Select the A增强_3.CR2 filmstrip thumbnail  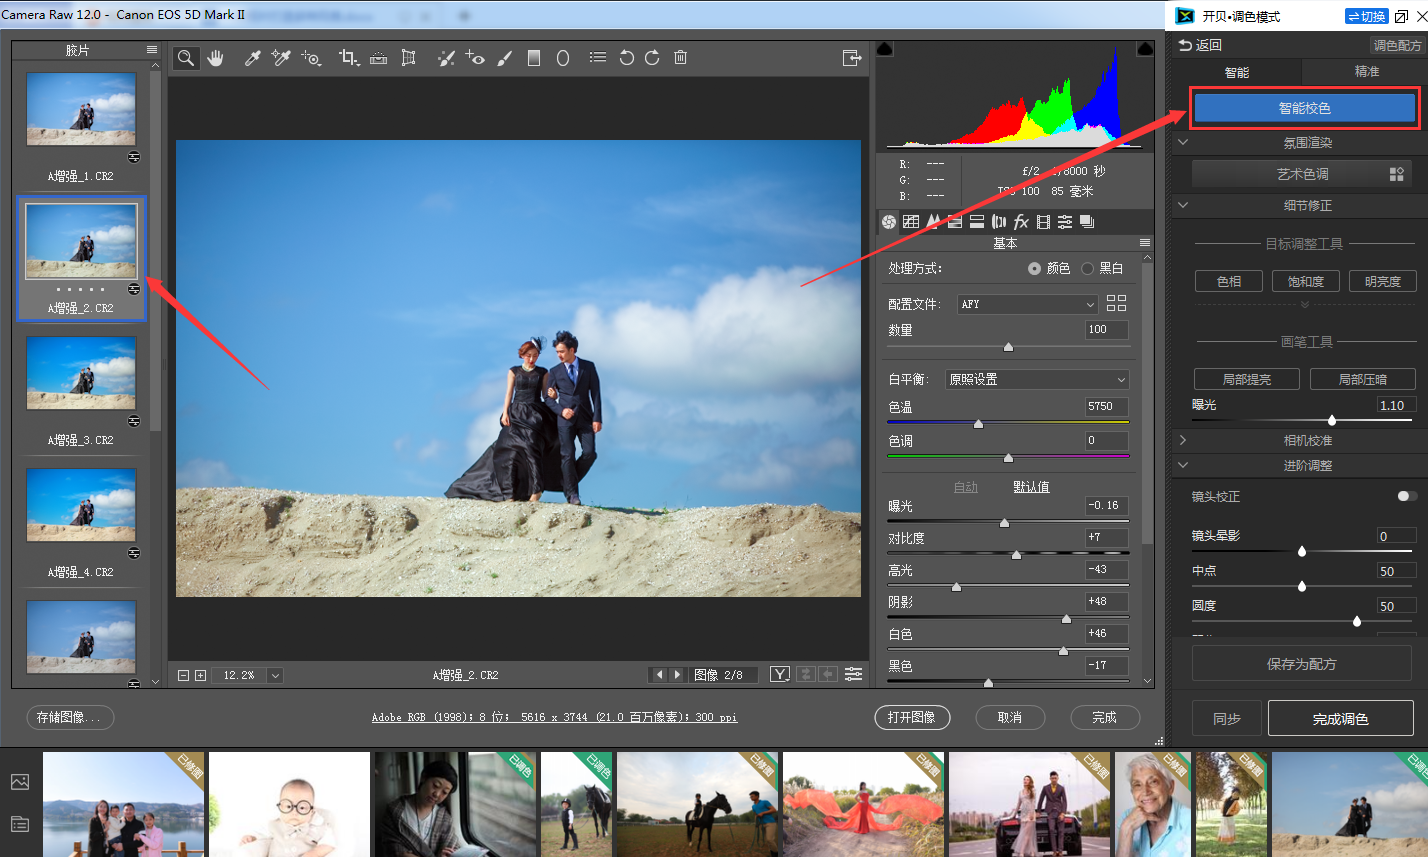click(81, 373)
